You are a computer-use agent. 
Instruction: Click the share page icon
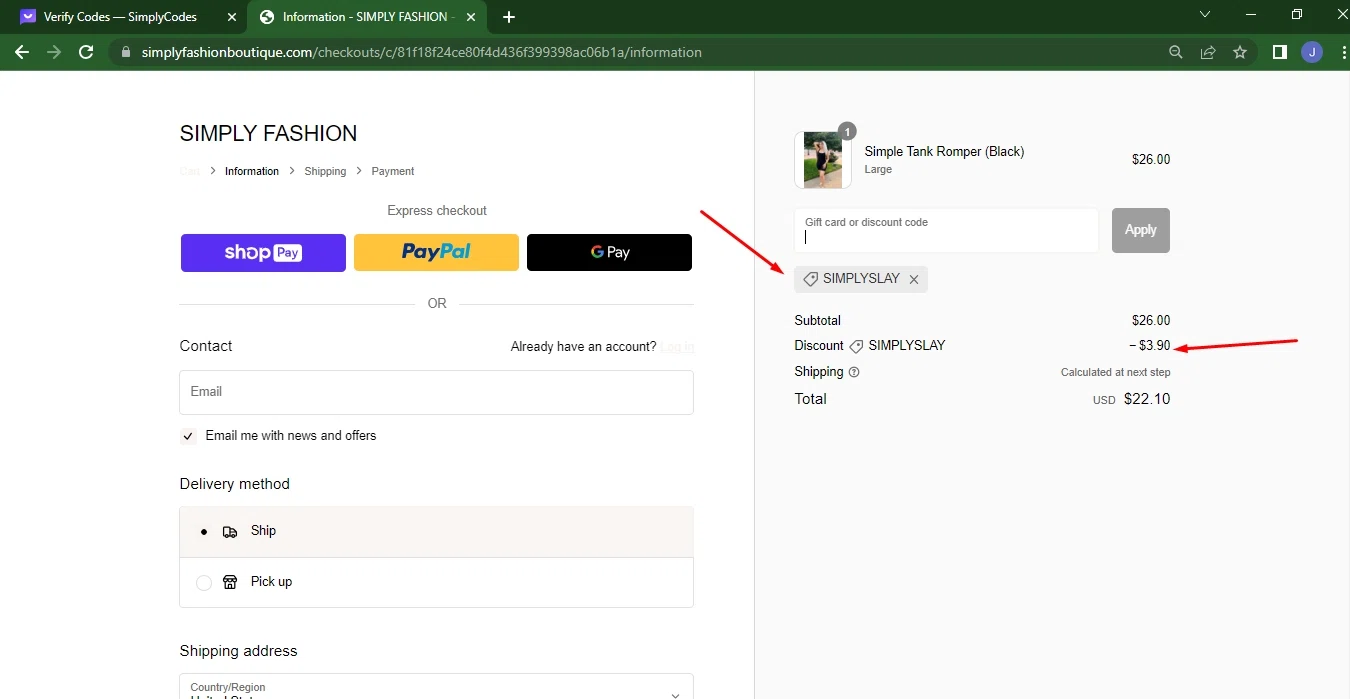click(x=1208, y=52)
